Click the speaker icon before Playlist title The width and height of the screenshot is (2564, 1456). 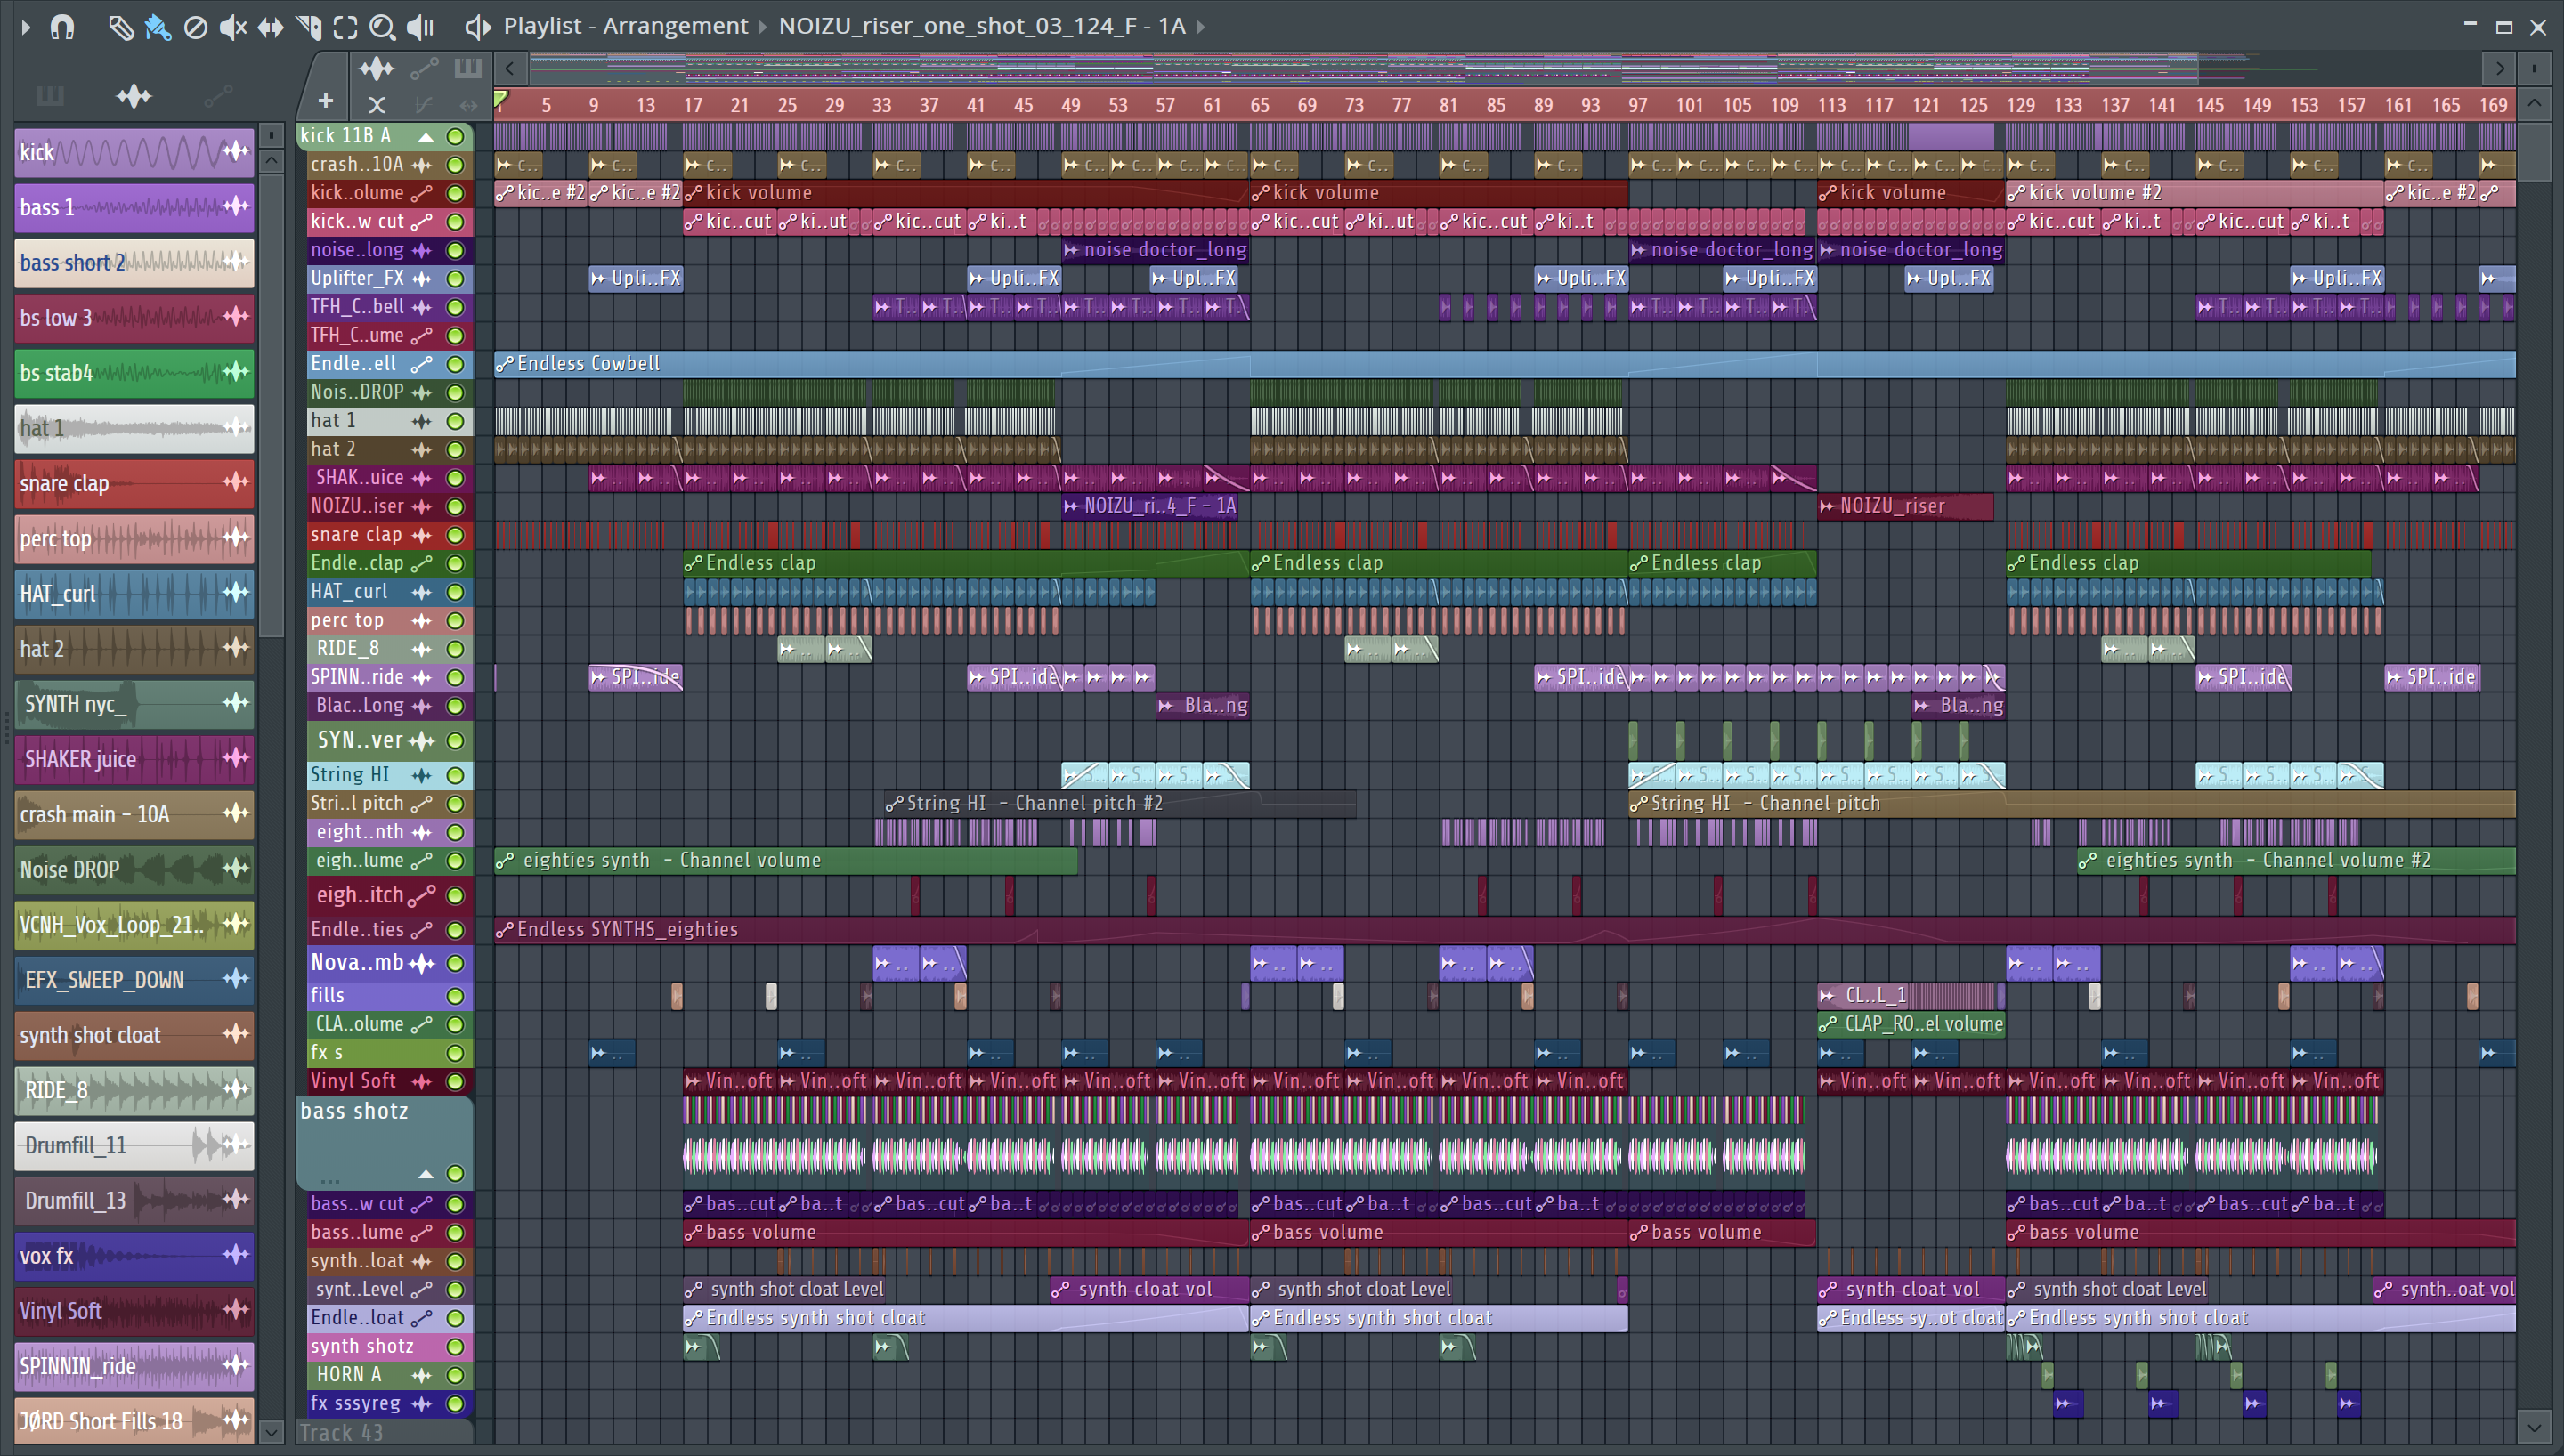tap(478, 27)
